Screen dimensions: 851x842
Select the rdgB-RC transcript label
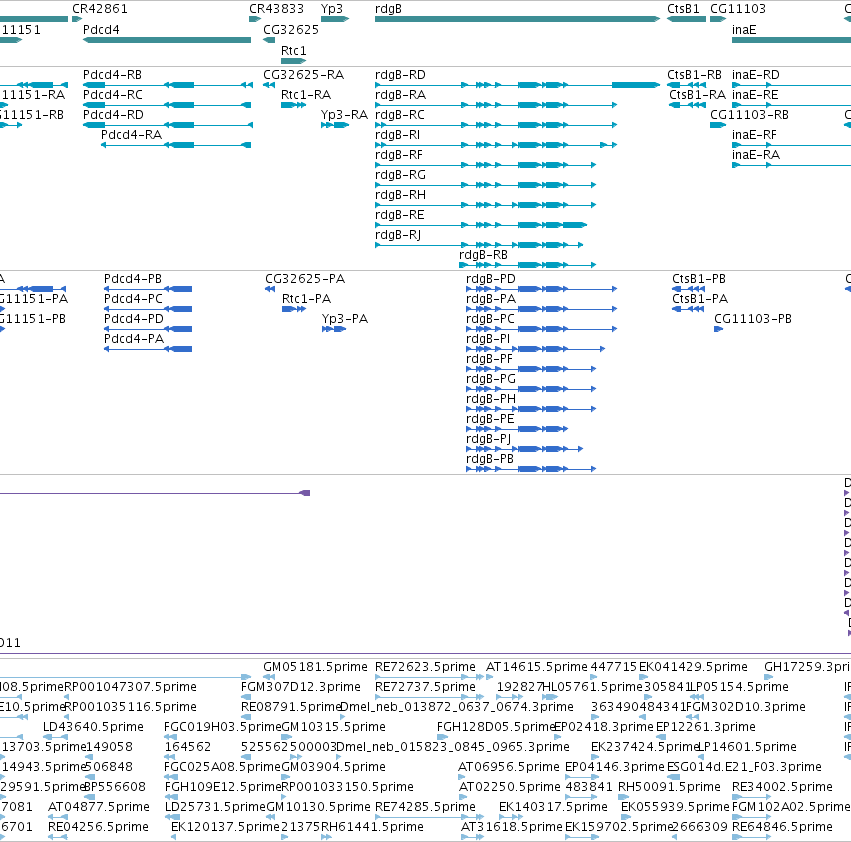click(x=399, y=115)
